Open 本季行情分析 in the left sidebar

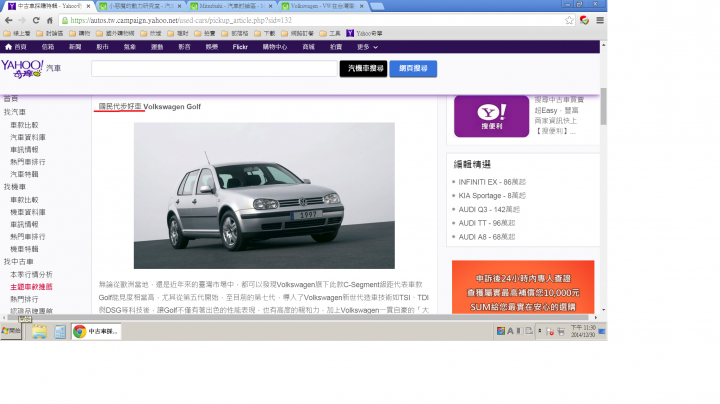coord(31,274)
